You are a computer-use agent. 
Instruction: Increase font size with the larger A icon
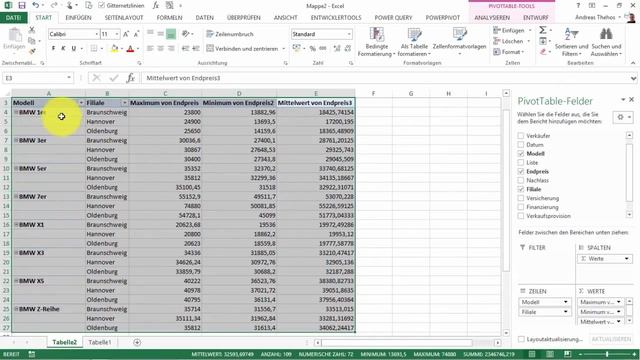pos(126,34)
